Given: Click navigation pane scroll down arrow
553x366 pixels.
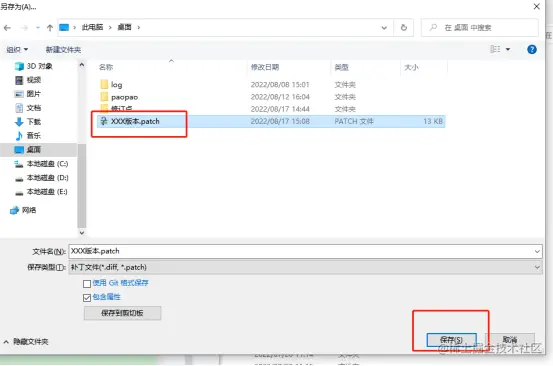Looking at the screenshot, I should (x=82, y=233).
